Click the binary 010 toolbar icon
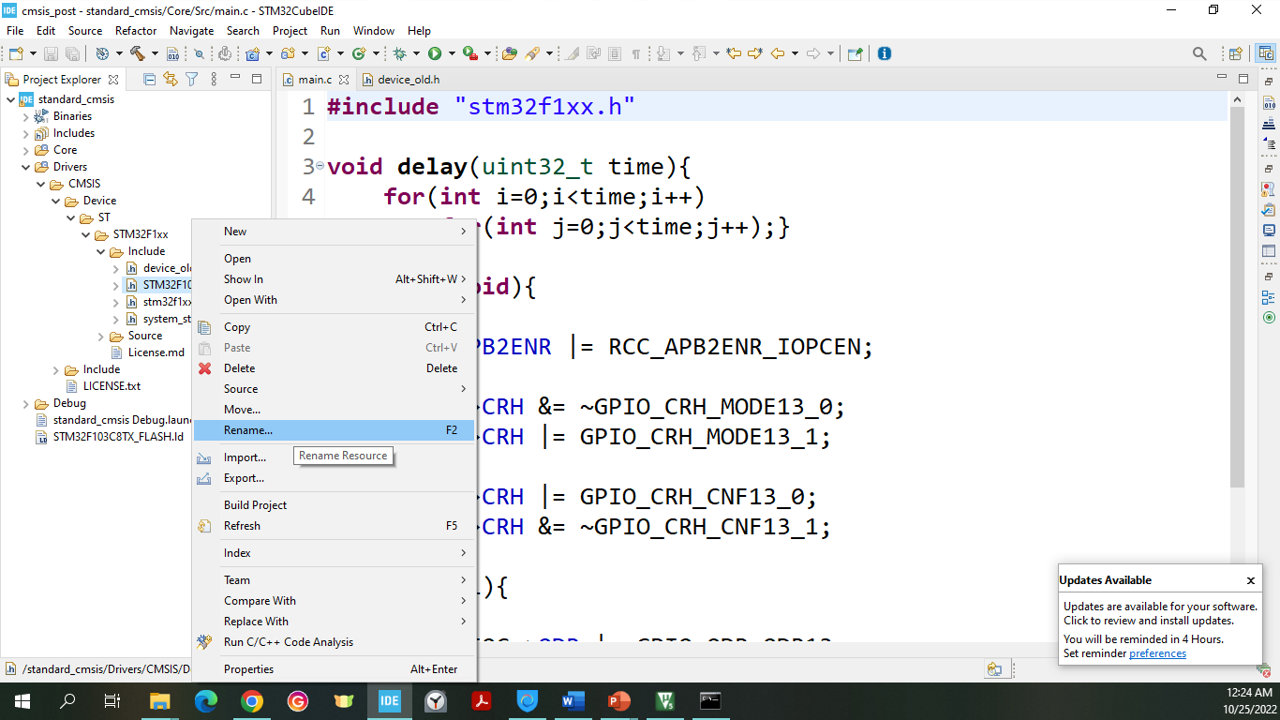Image resolution: width=1280 pixels, height=720 pixels. (173, 54)
